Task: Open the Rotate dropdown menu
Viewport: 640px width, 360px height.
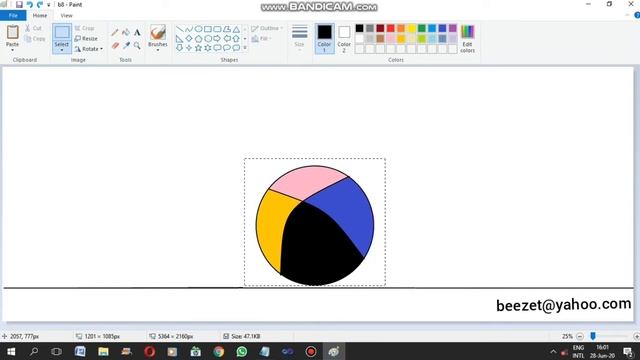Action: [x=89, y=49]
